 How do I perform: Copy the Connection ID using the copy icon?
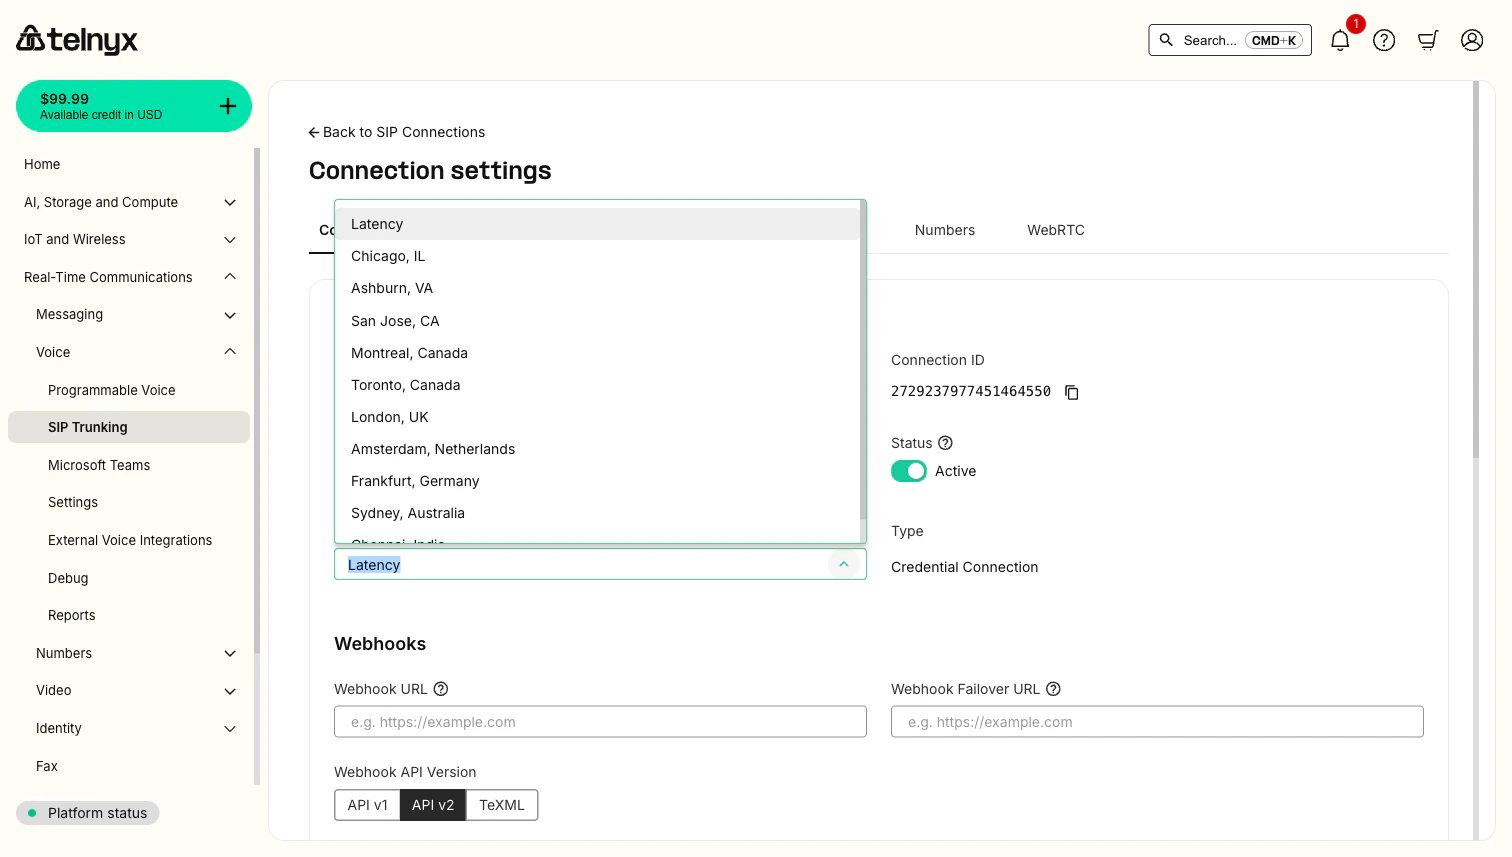1071,392
